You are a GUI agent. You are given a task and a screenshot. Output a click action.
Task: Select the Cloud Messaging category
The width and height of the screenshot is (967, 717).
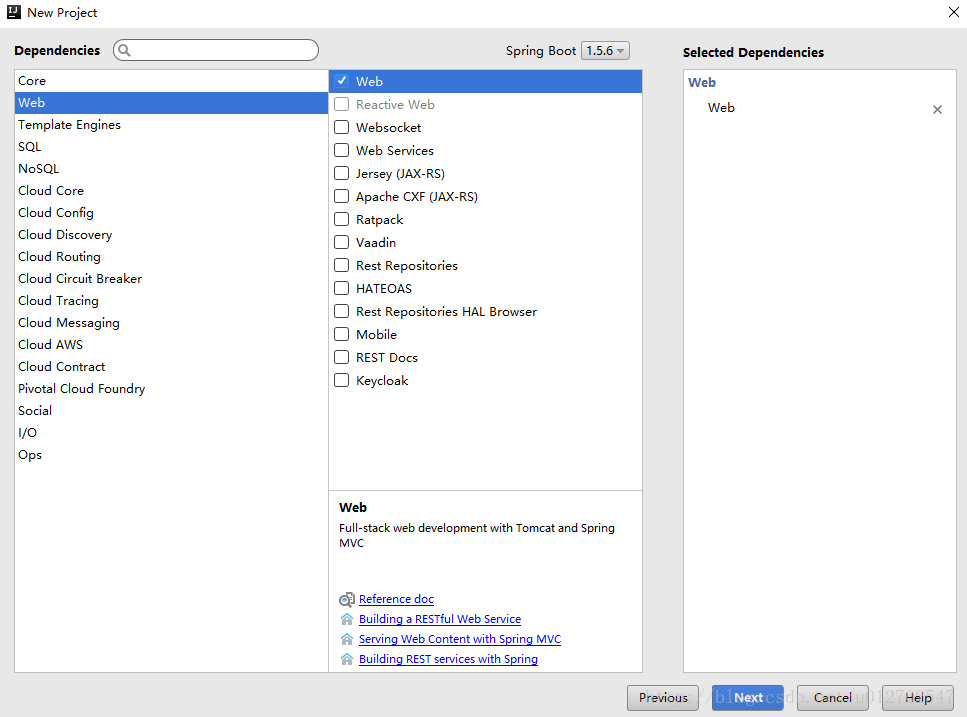tap(171, 322)
